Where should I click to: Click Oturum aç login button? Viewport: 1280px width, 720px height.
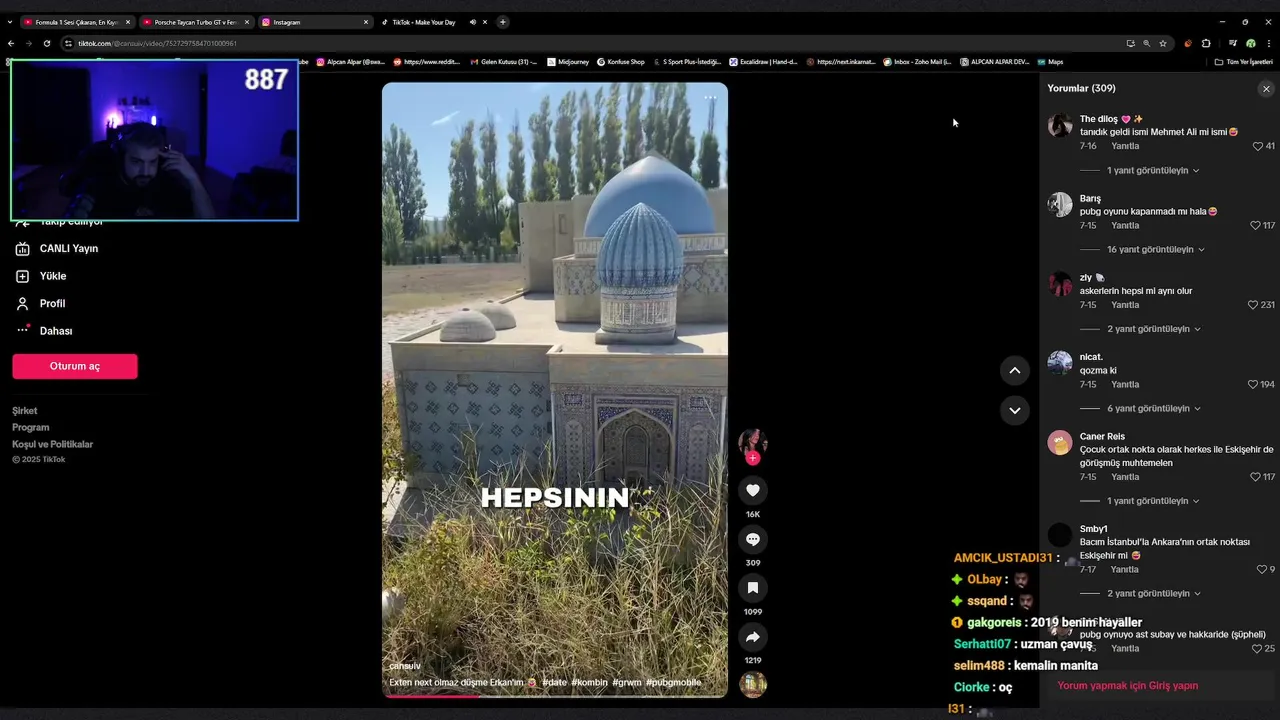pyautogui.click(x=75, y=366)
